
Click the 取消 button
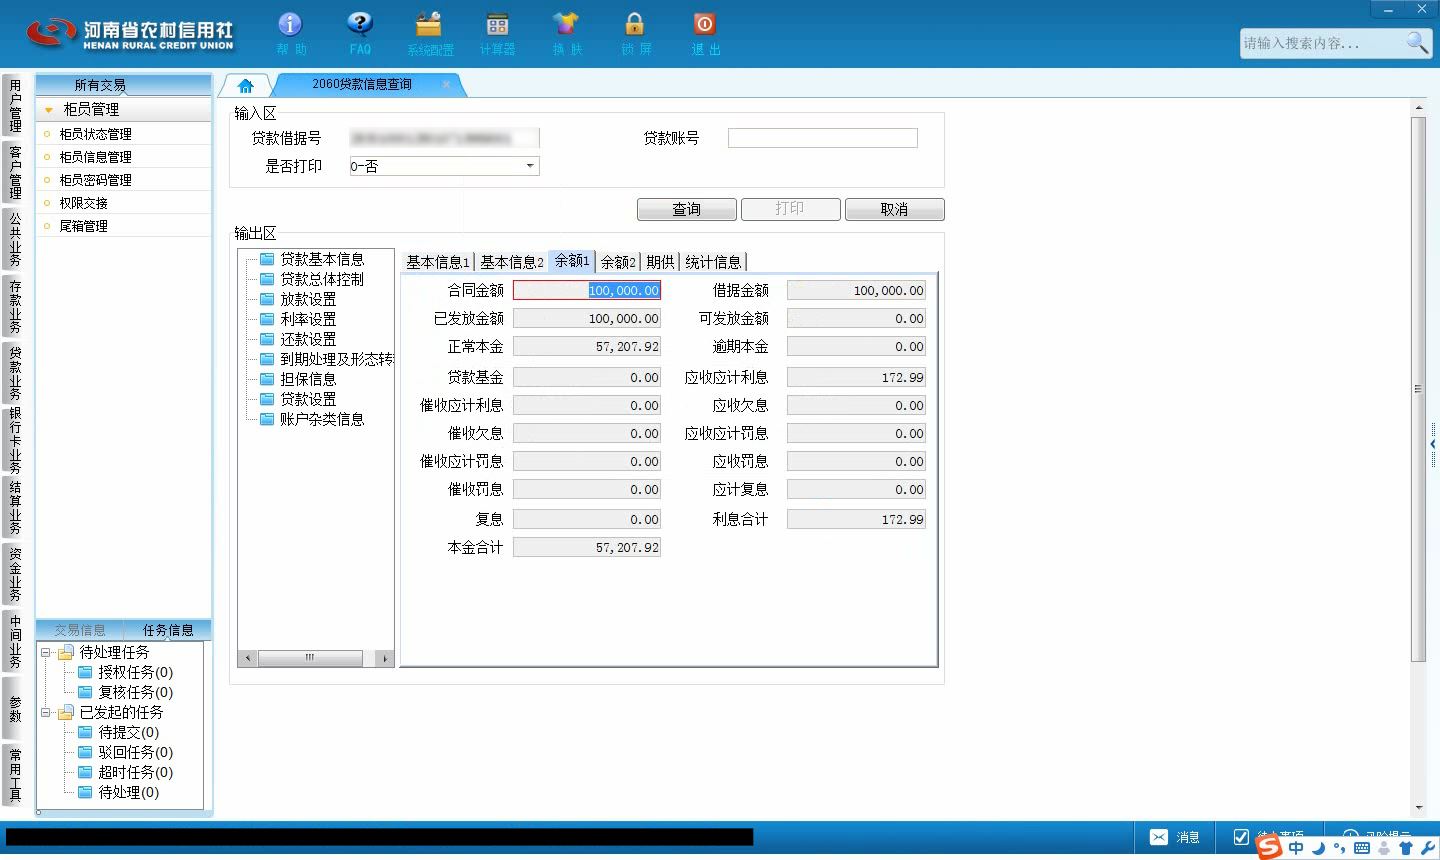(x=894, y=209)
